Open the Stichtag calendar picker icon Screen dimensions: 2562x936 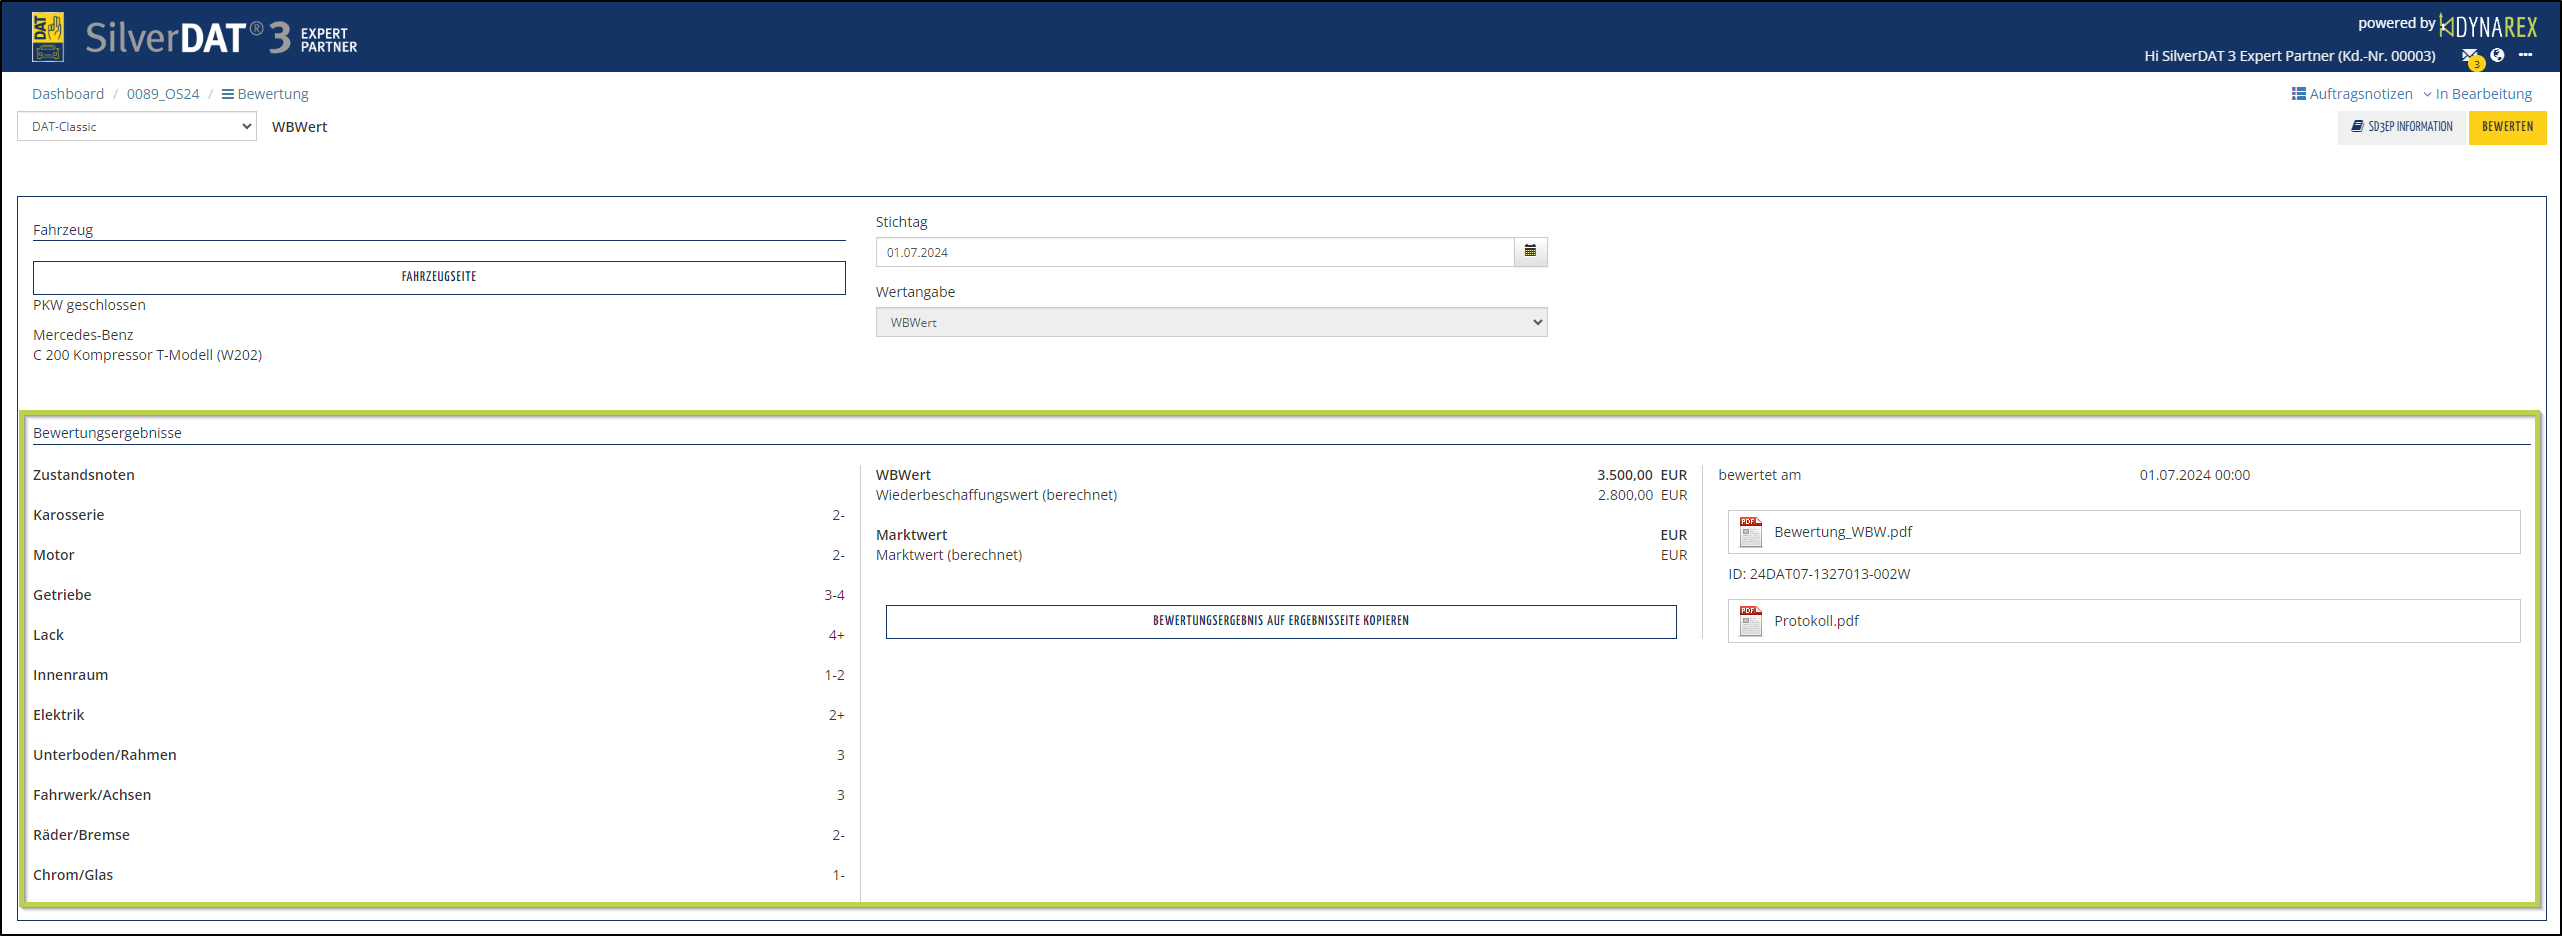pyautogui.click(x=1530, y=252)
